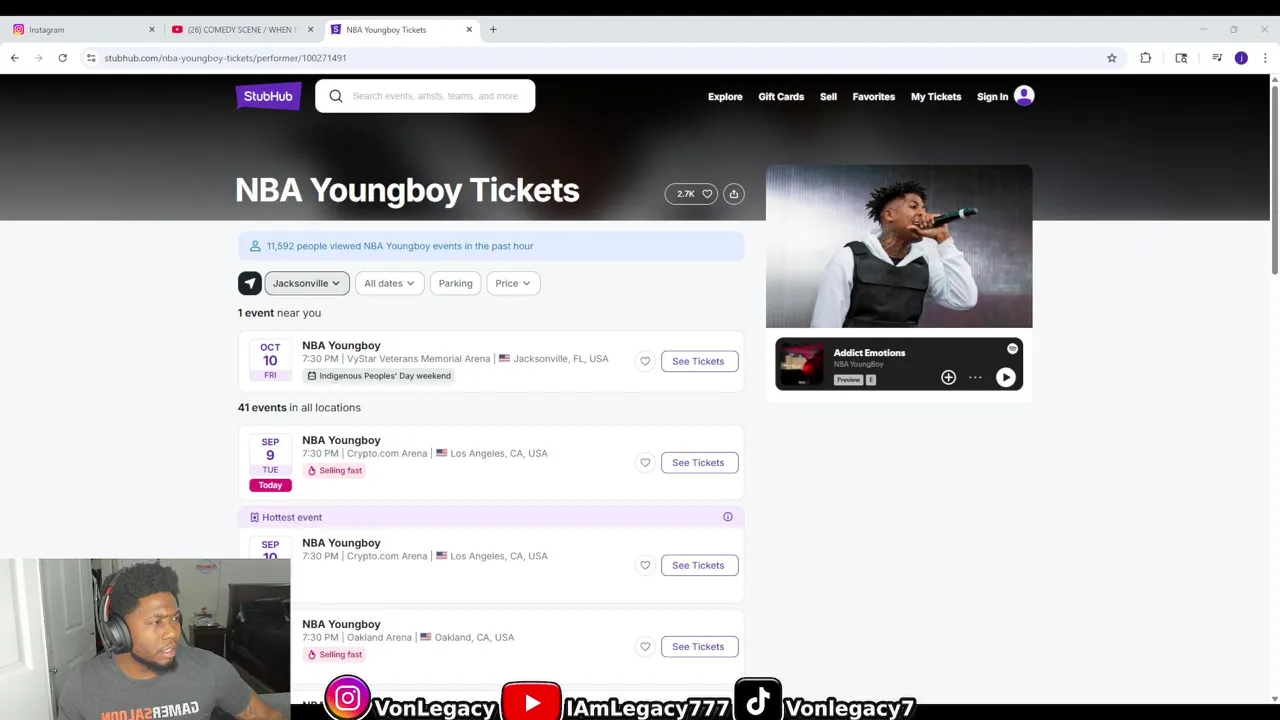This screenshot has width=1280, height=720.
Task: Click the Oakland NBA Youngboy event title
Action: point(341,624)
